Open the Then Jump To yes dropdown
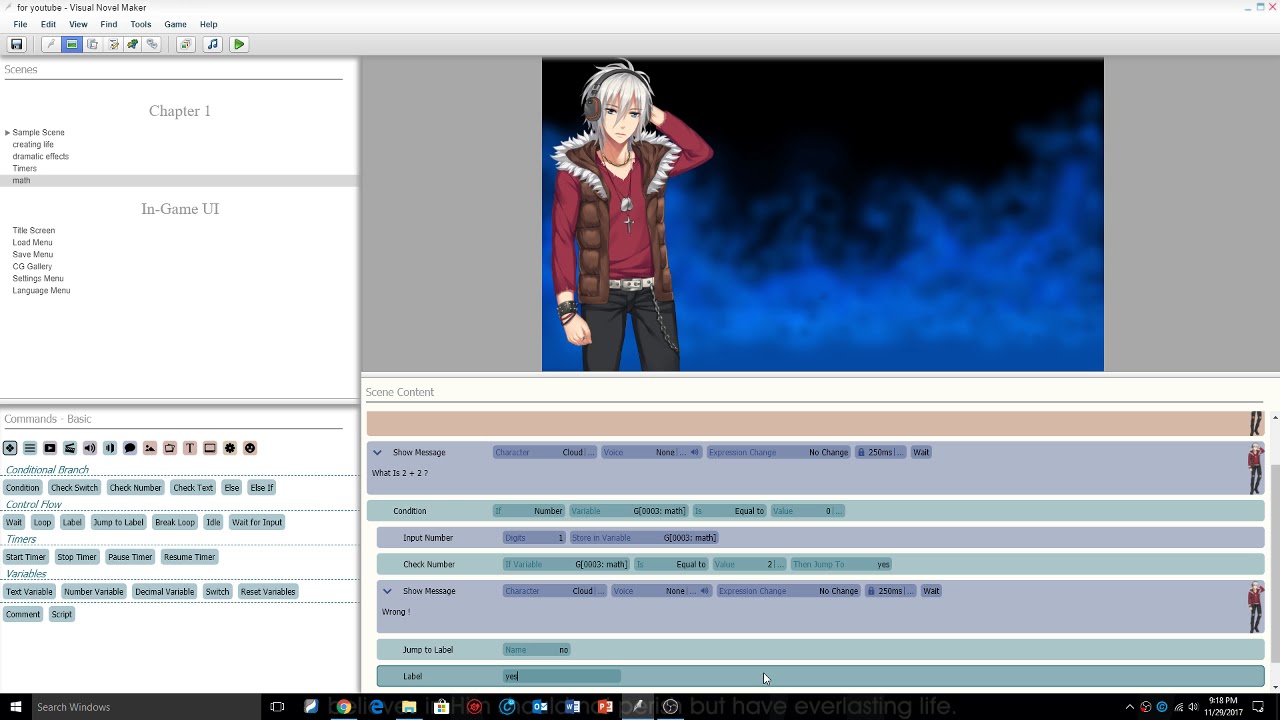 (841, 564)
